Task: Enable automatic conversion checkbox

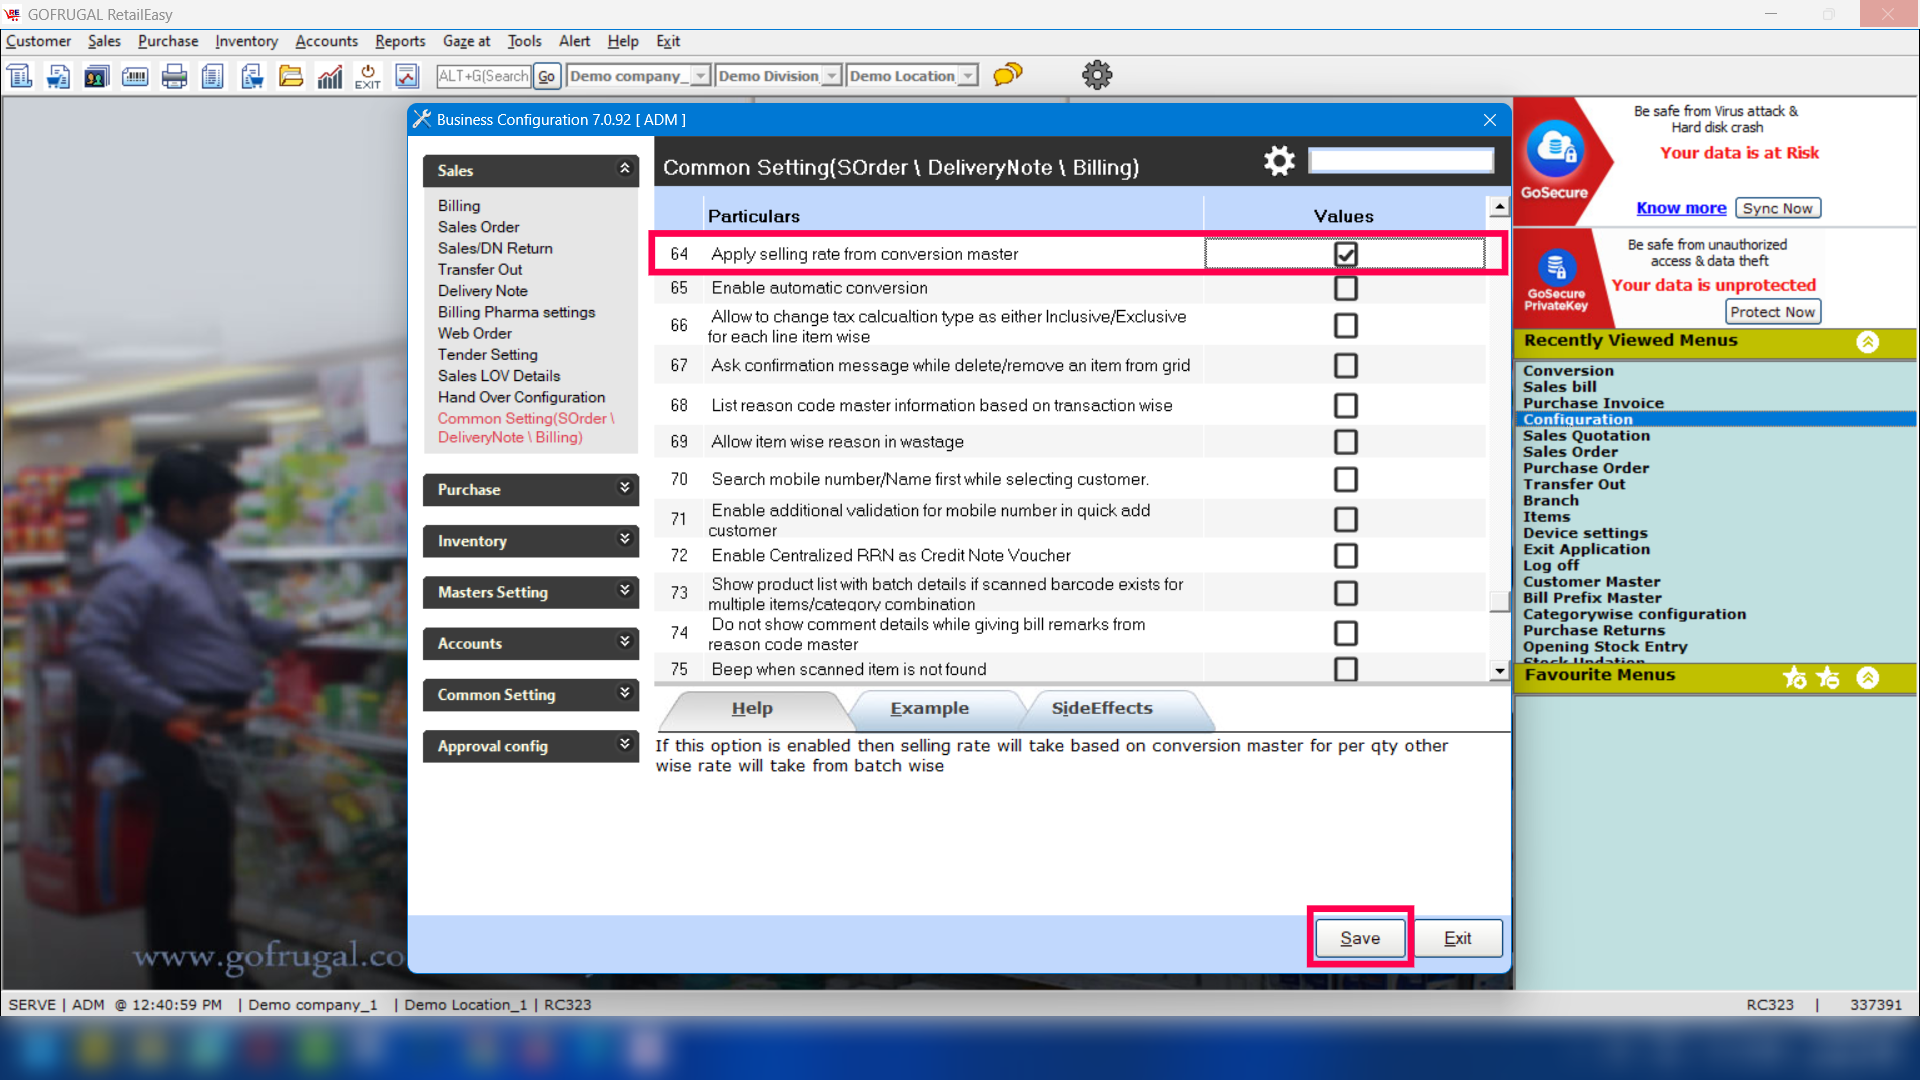Action: coord(1346,288)
